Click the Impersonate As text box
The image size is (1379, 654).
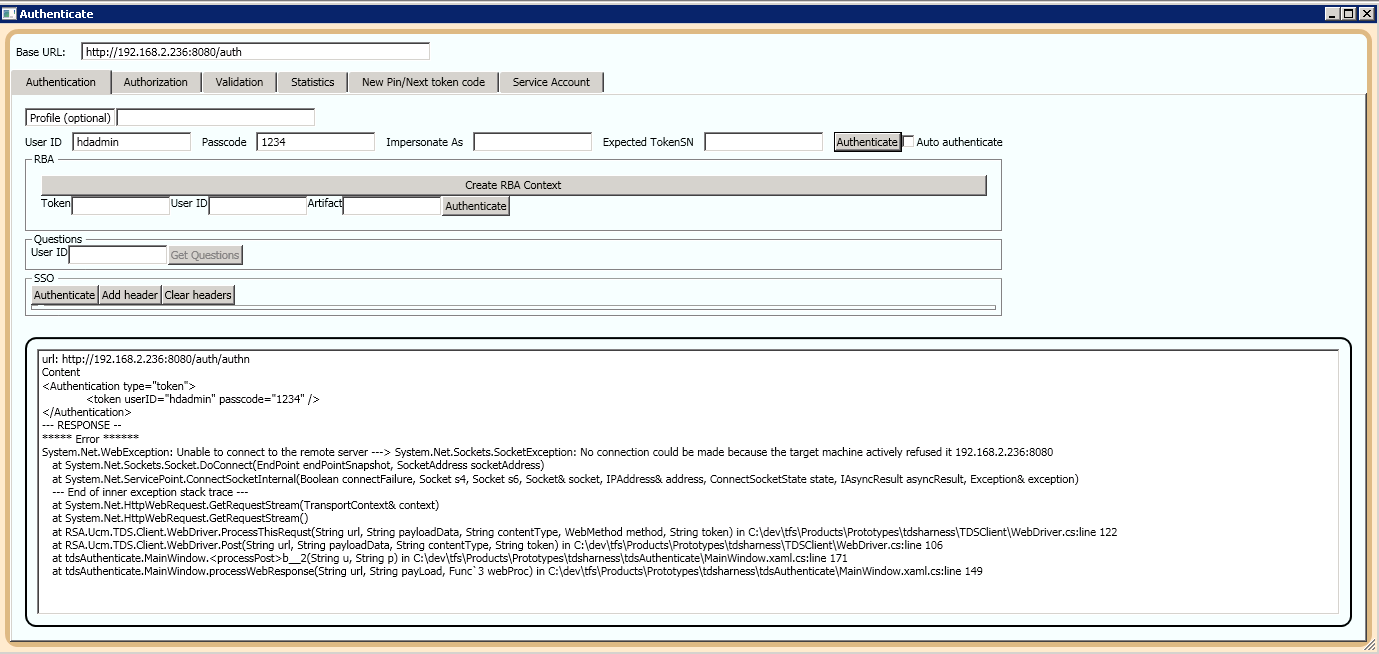point(532,142)
